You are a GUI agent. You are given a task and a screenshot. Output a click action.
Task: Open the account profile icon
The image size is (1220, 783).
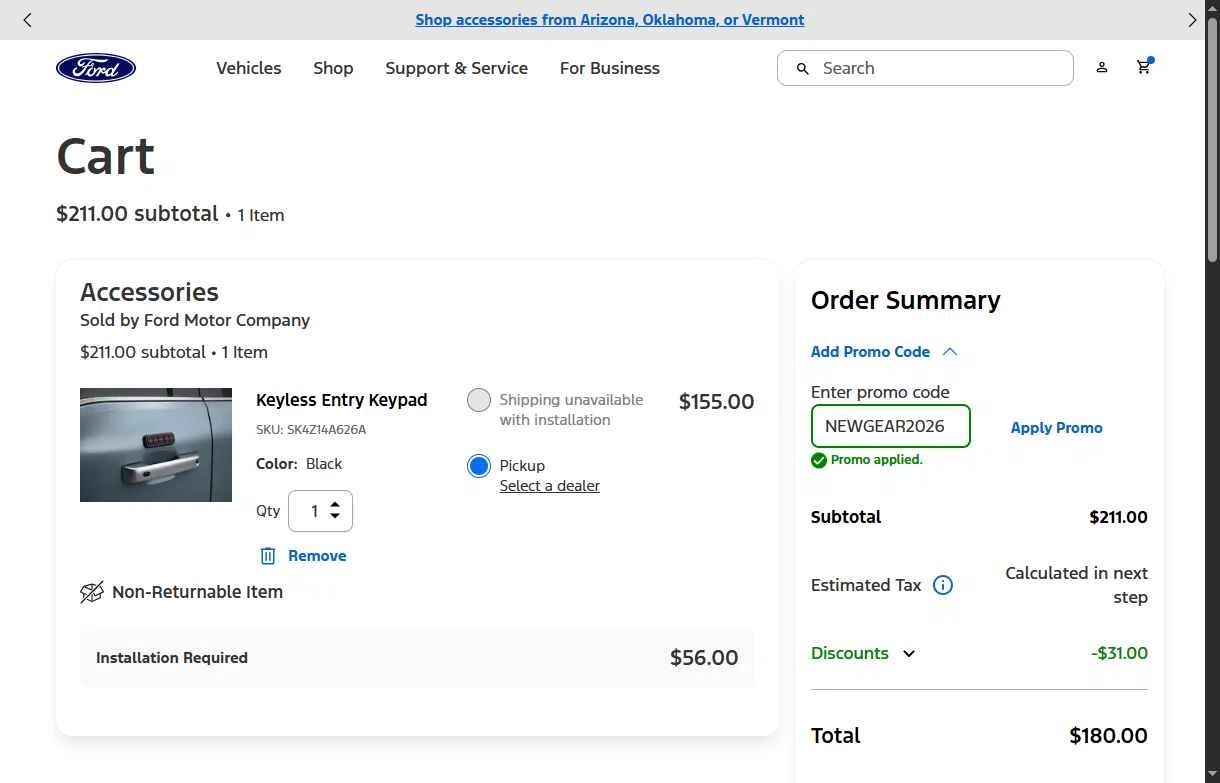pyautogui.click(x=1101, y=68)
